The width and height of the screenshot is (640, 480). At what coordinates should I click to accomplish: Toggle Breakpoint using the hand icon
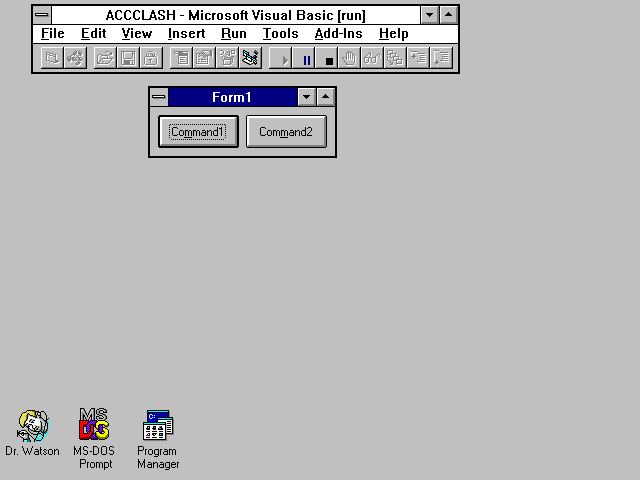coord(349,59)
